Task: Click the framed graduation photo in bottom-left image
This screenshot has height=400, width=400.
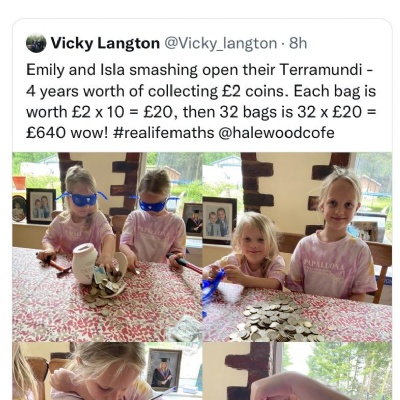Action: click(x=164, y=369)
